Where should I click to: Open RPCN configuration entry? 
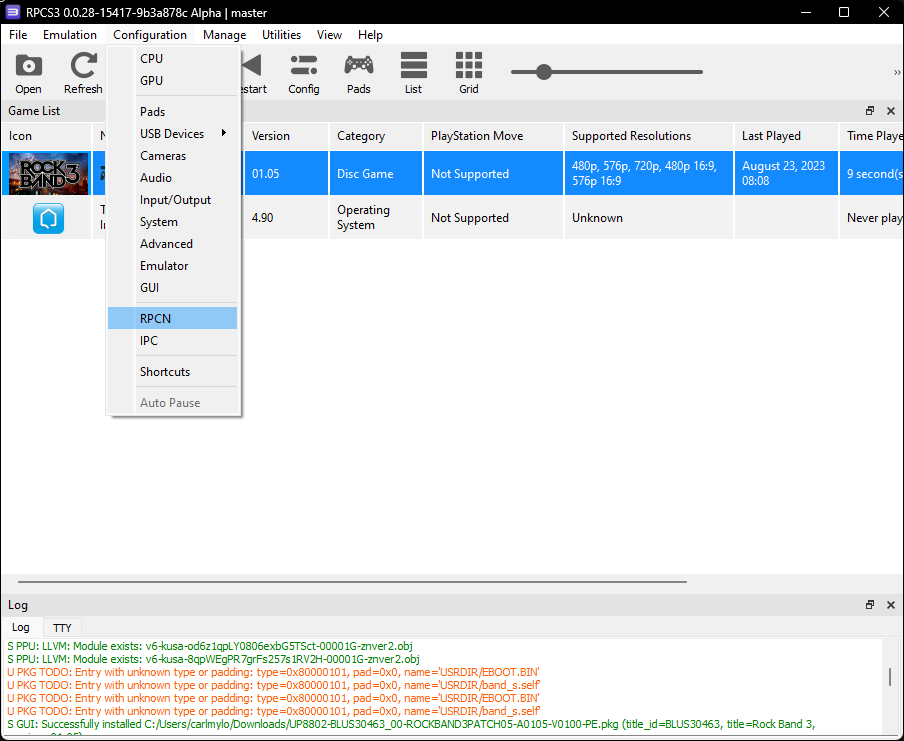[x=172, y=318]
